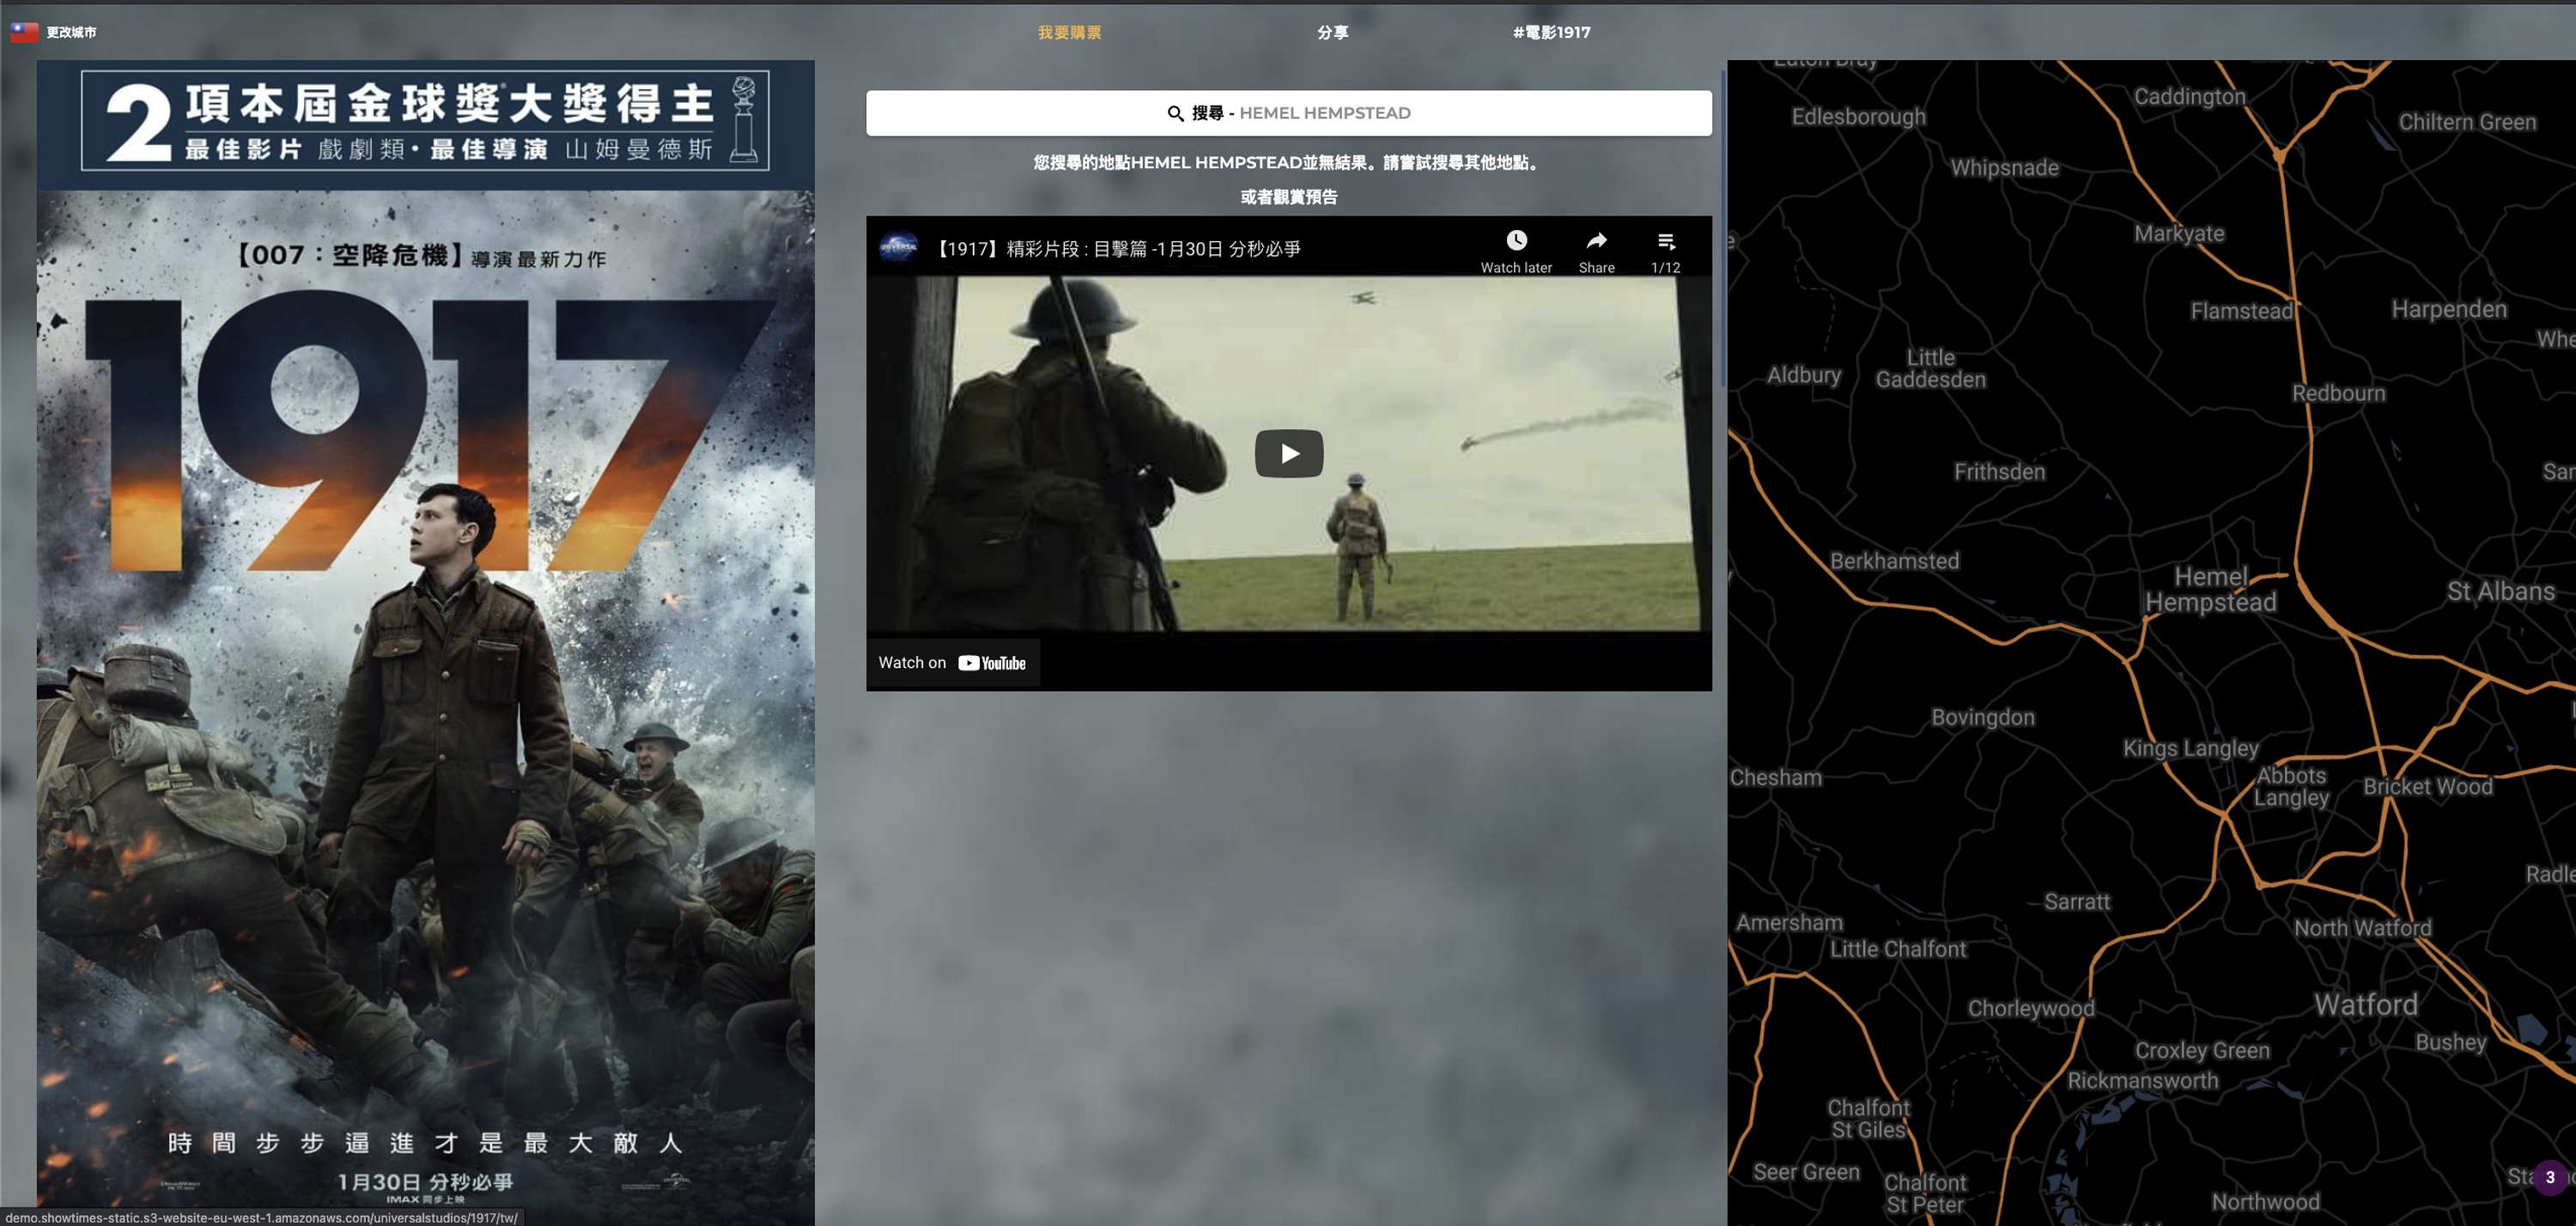The height and width of the screenshot is (1226, 2576).
Task: Click the Bricket Wood map label
Action: point(2427,786)
